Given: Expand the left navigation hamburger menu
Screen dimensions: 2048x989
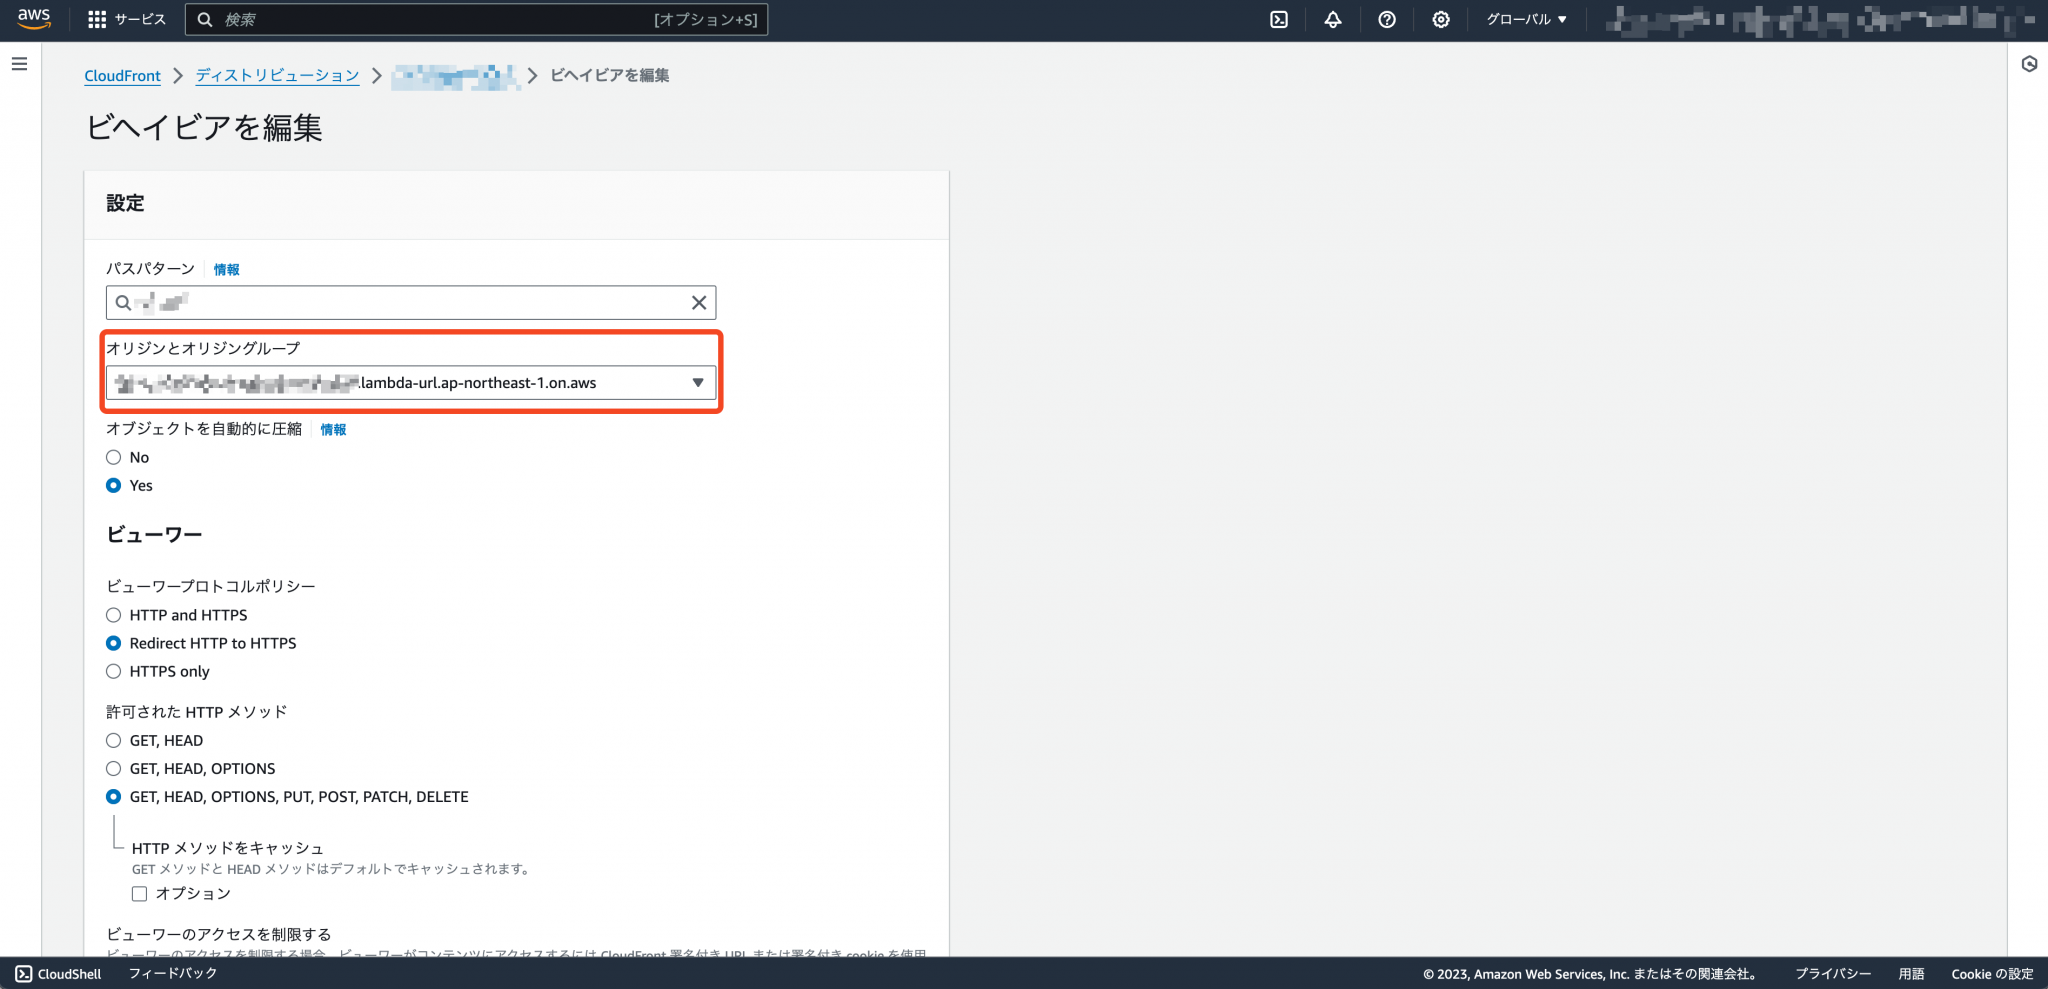Looking at the screenshot, I should (19, 63).
